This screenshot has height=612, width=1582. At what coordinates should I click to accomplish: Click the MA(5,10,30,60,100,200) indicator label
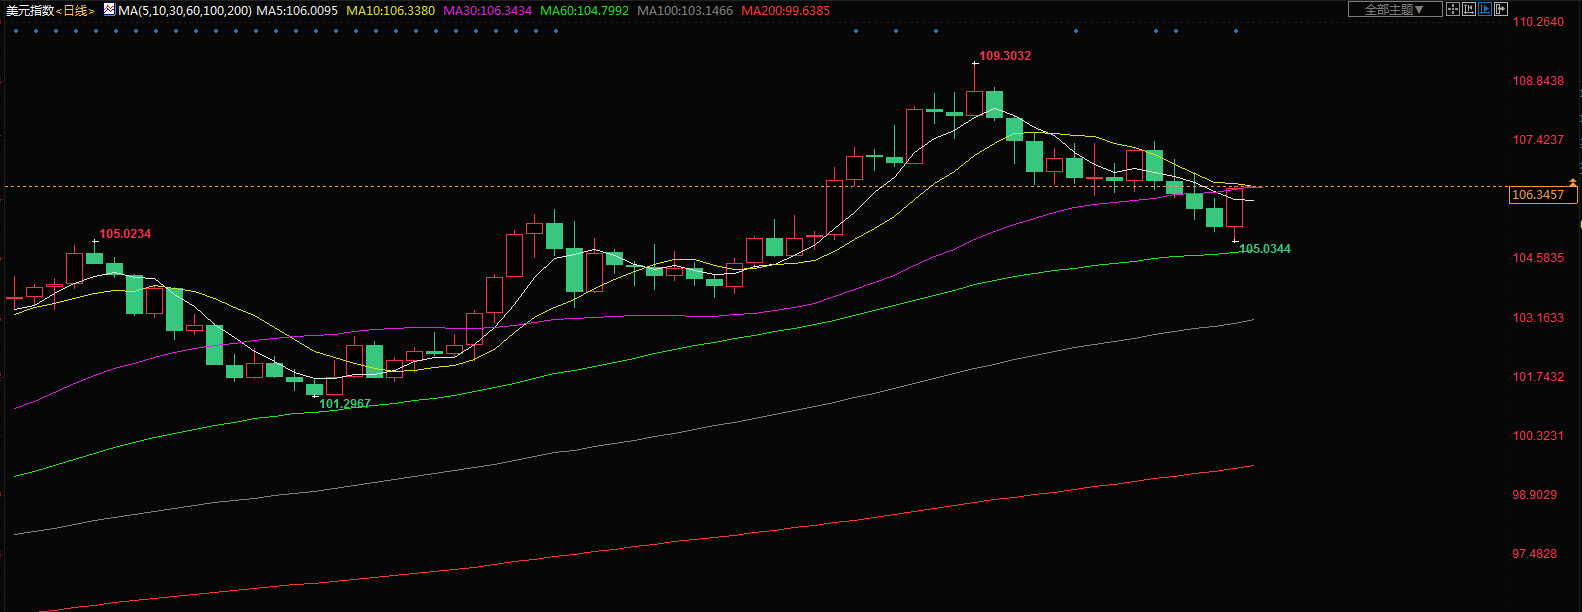pyautogui.click(x=185, y=11)
